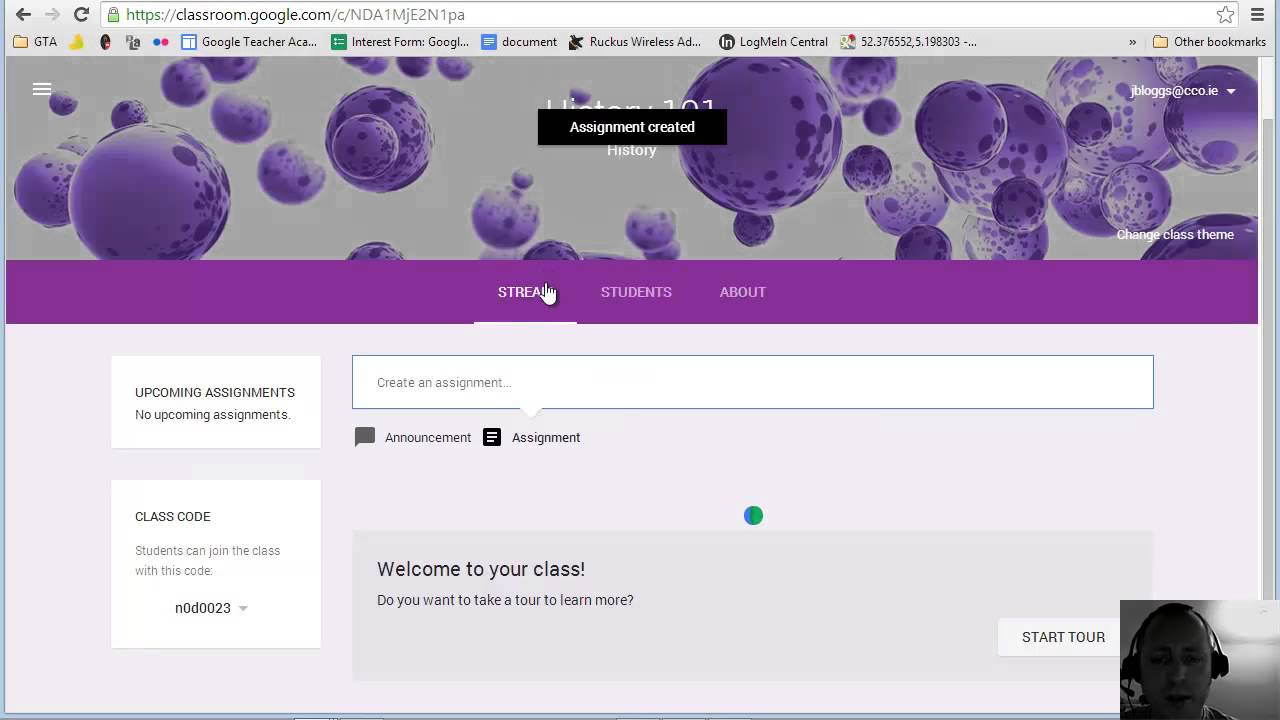Open the LogMeIn Central bookmark

click(x=773, y=42)
